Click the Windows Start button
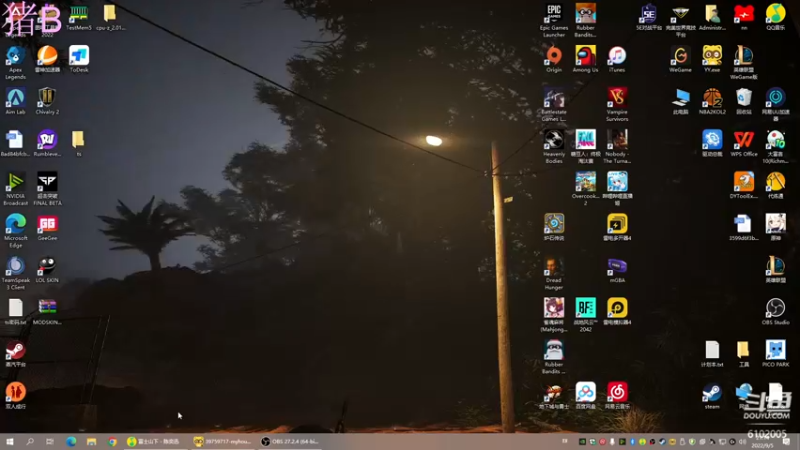This screenshot has height=450, width=800. pyautogui.click(x=10, y=441)
